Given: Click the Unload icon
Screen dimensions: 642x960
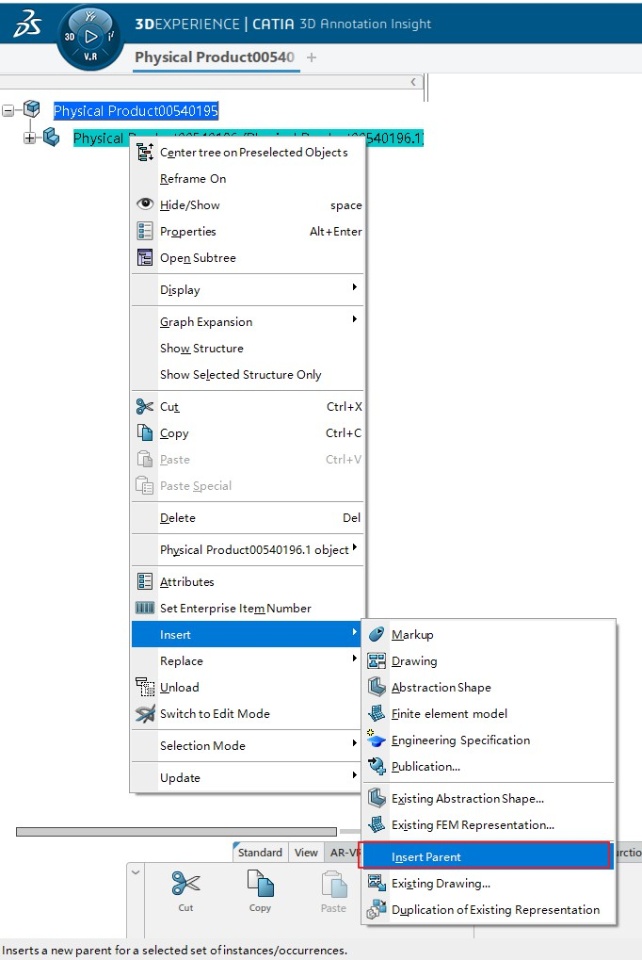Looking at the screenshot, I should [x=145, y=687].
